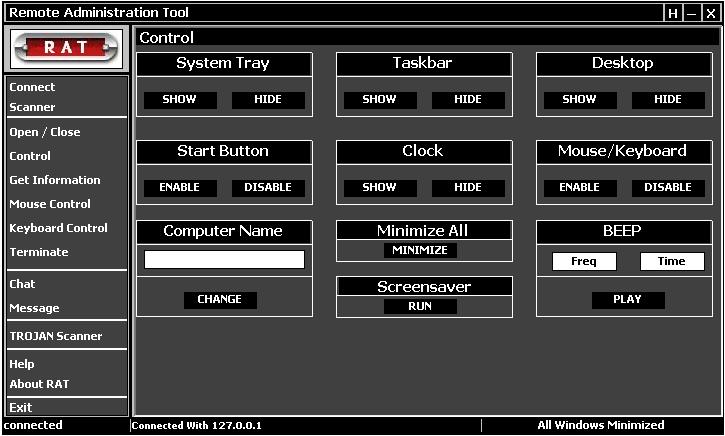Open the Connect menu item

pyautogui.click(x=33, y=87)
